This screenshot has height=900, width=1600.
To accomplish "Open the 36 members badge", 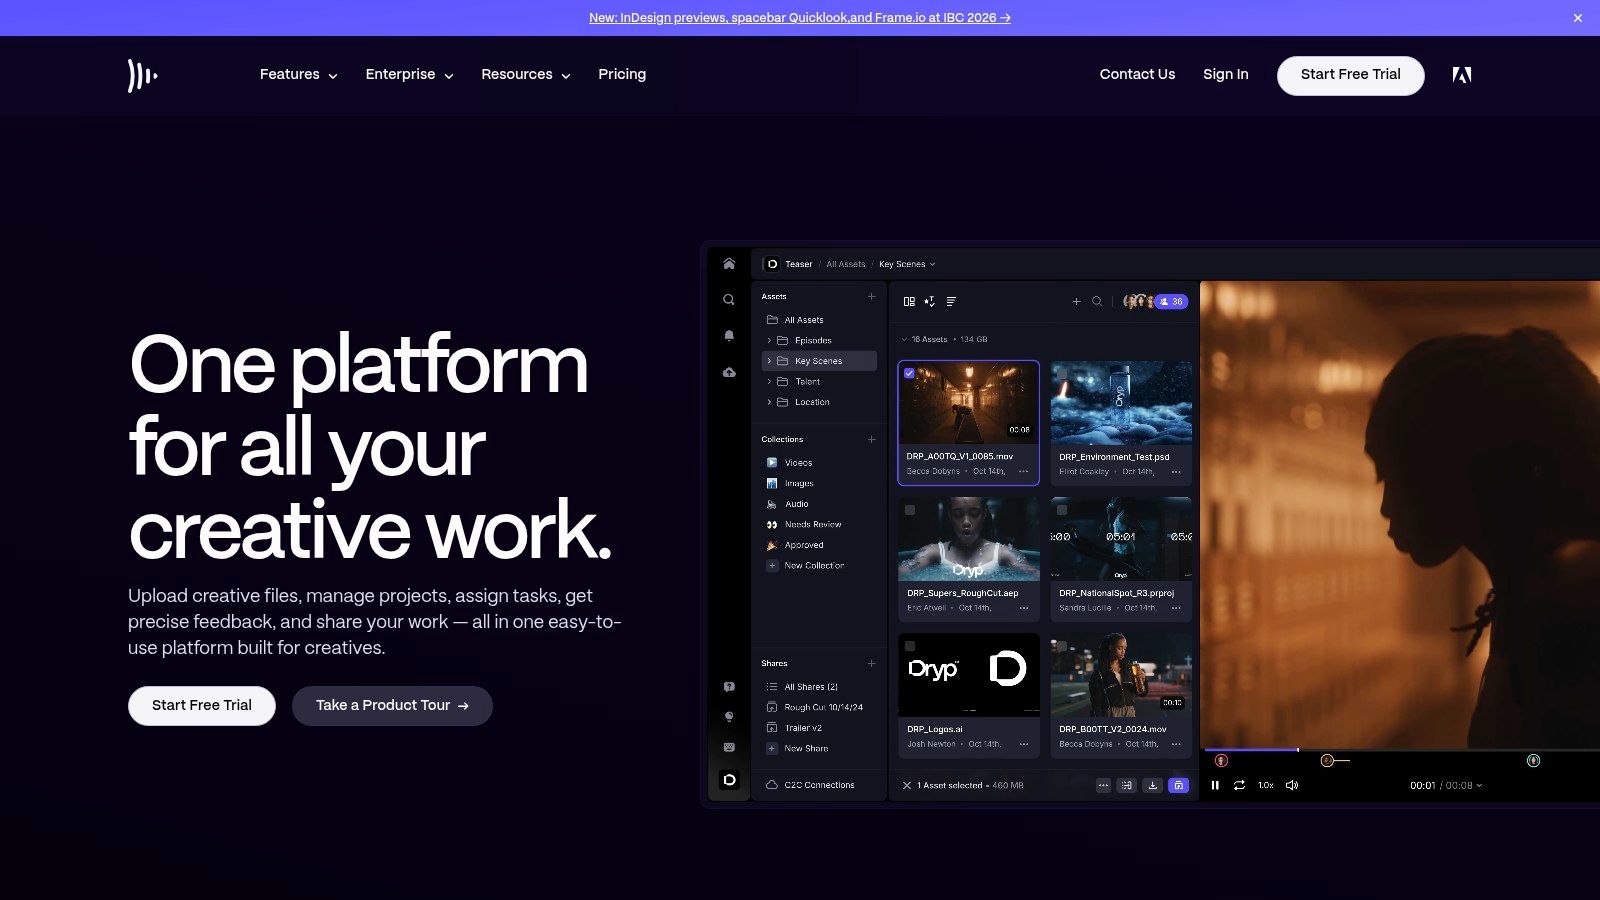I will [x=1171, y=301].
